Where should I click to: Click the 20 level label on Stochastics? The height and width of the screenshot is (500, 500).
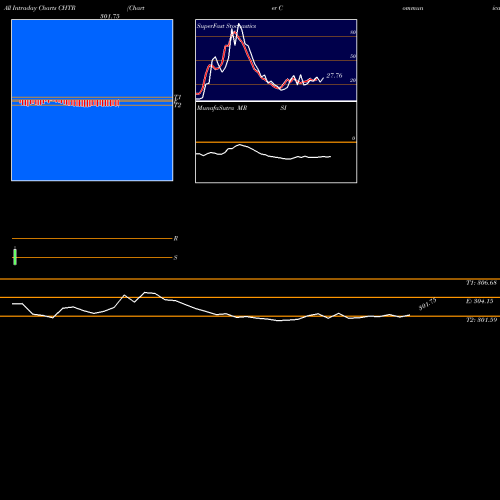353,80
